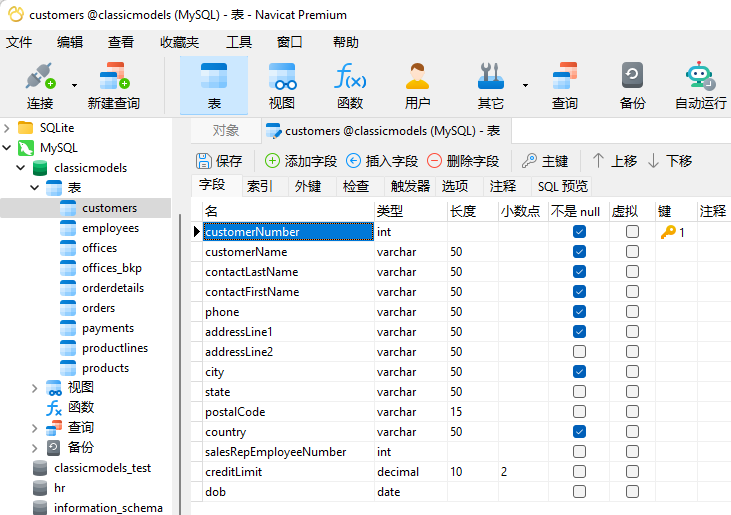Select the employees table icon in tree

[68, 228]
